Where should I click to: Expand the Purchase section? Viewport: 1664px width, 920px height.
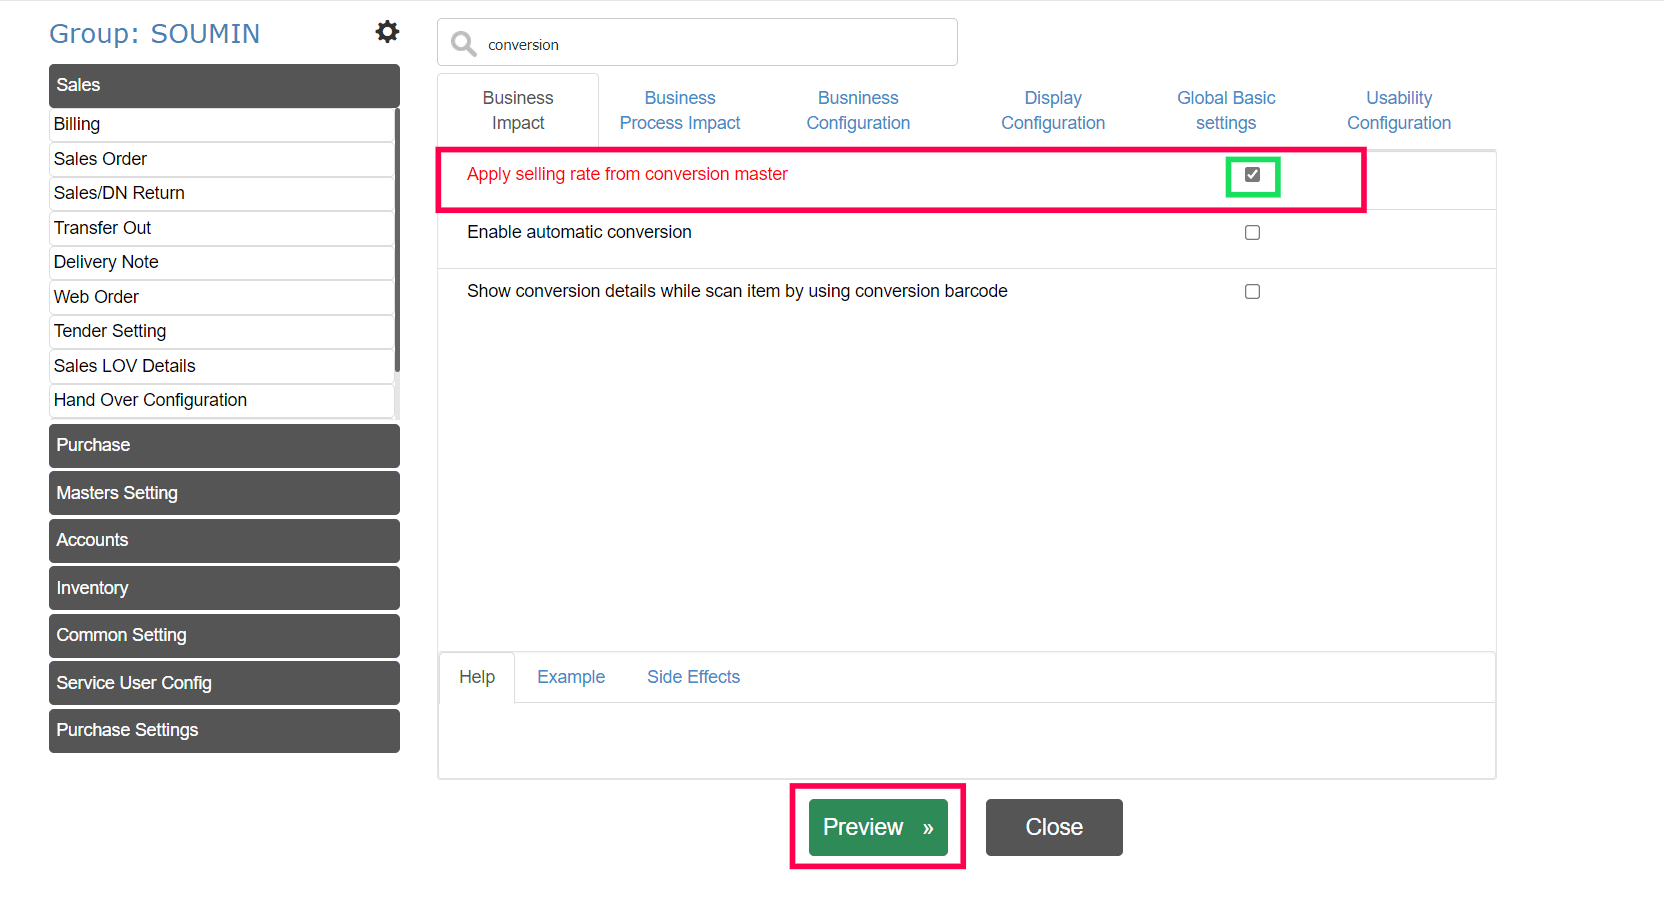(224, 446)
